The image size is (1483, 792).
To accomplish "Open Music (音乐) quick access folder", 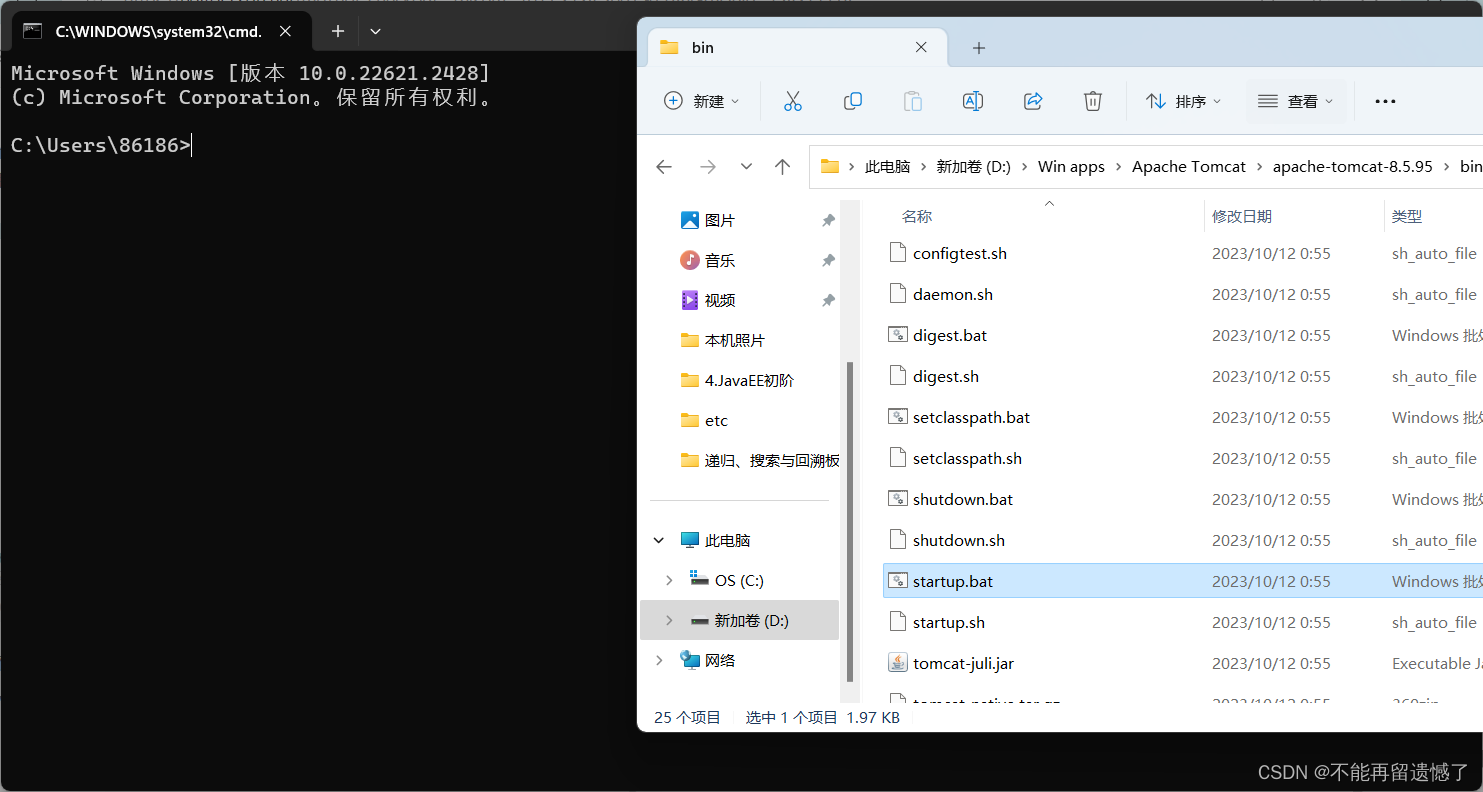I will [708, 260].
